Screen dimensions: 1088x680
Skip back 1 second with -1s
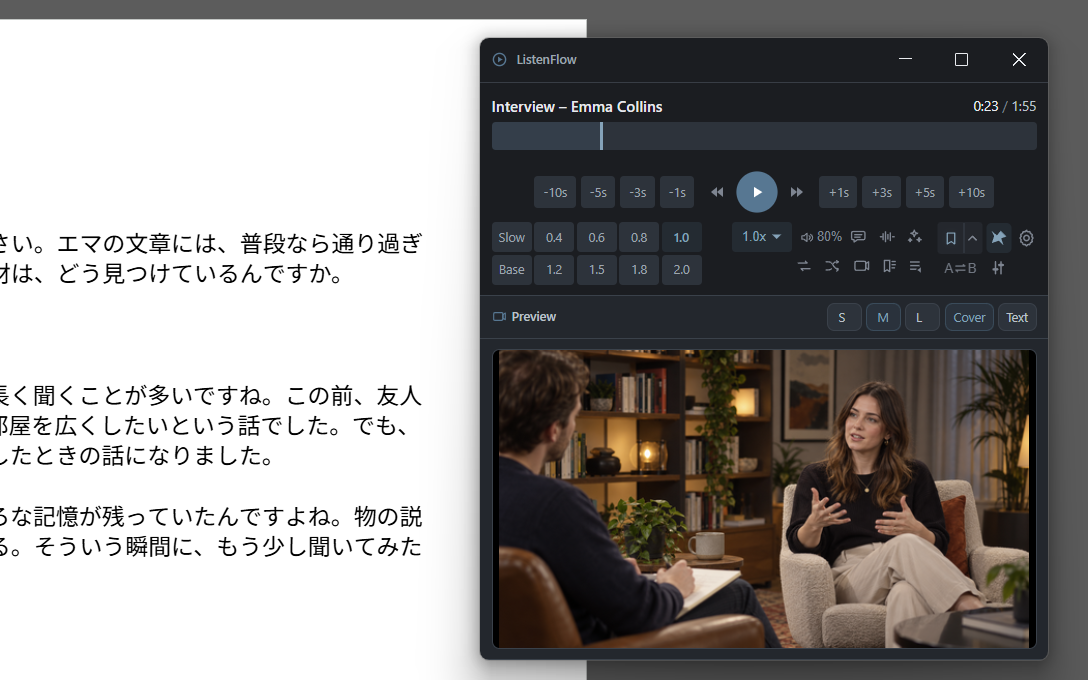click(677, 192)
